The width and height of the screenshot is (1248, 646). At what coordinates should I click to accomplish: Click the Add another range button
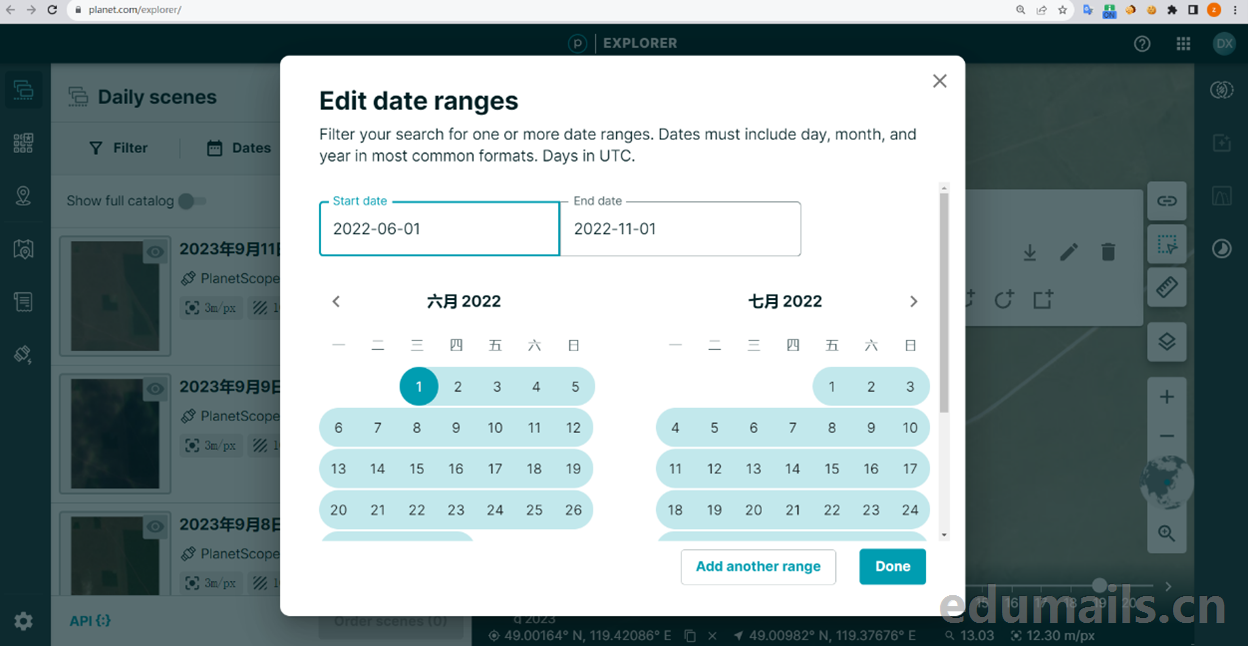(x=758, y=566)
